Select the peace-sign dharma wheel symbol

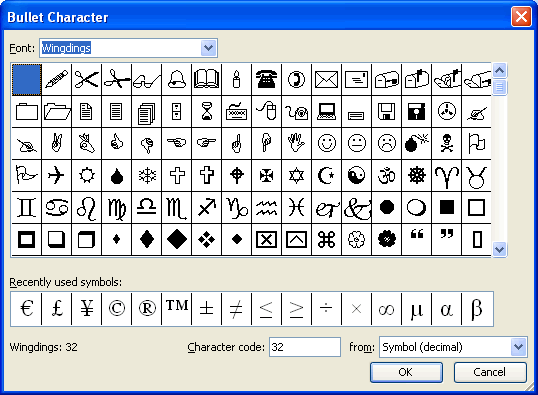point(417,175)
